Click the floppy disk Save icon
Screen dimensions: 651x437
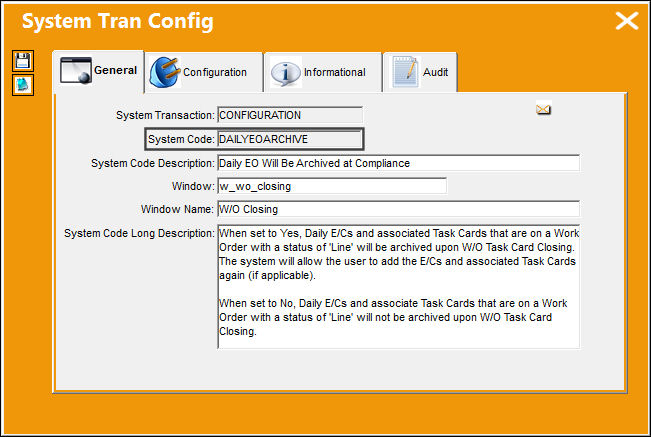click(23, 61)
